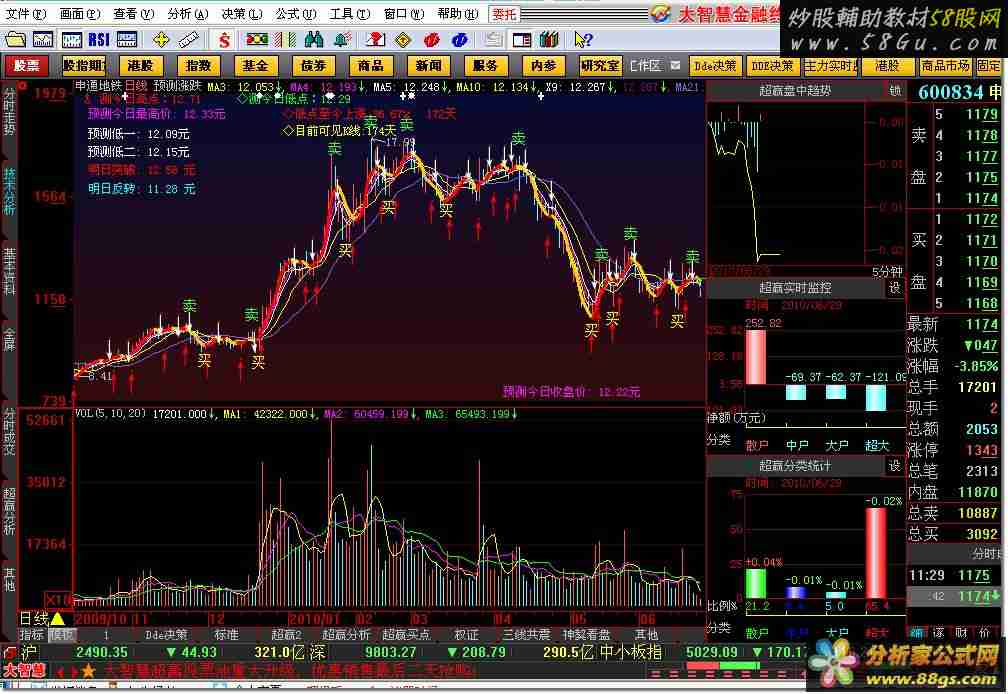
Task: Open the 服务 category button
Action: pyautogui.click(x=485, y=66)
